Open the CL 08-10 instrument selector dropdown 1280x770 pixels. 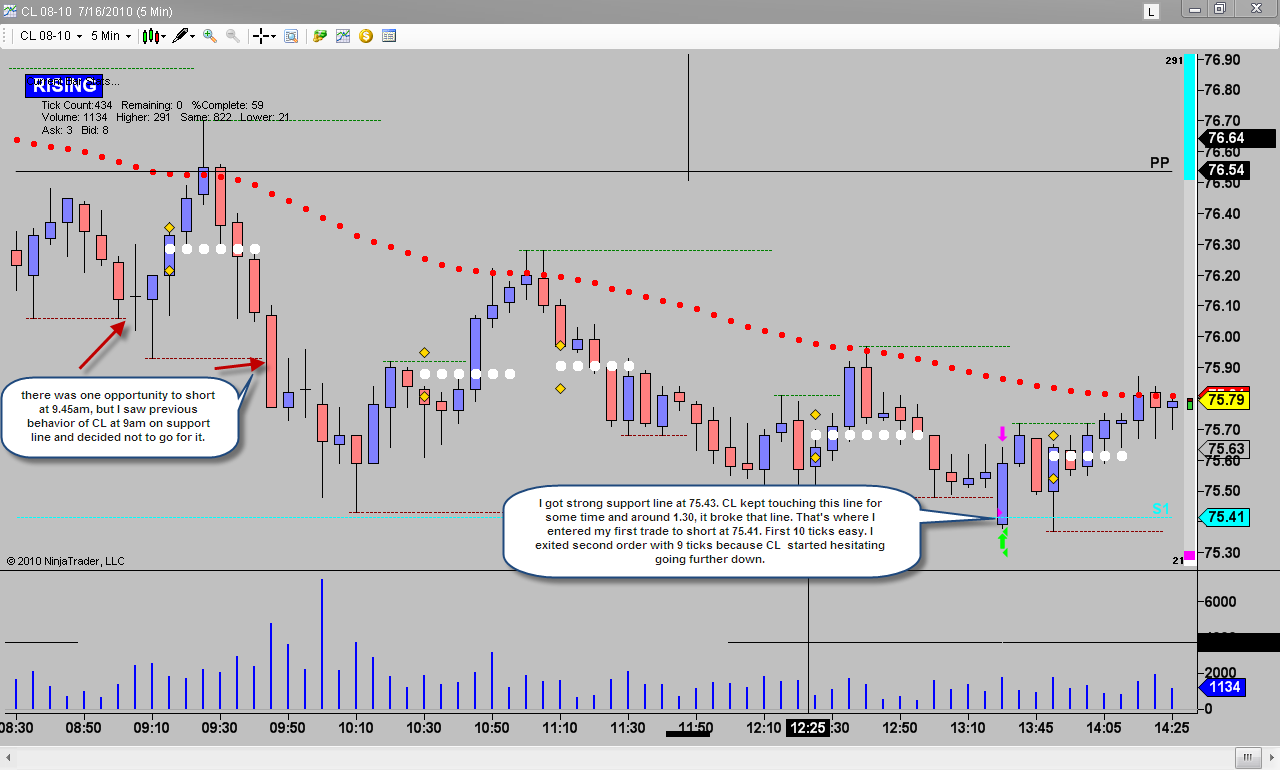pos(50,36)
